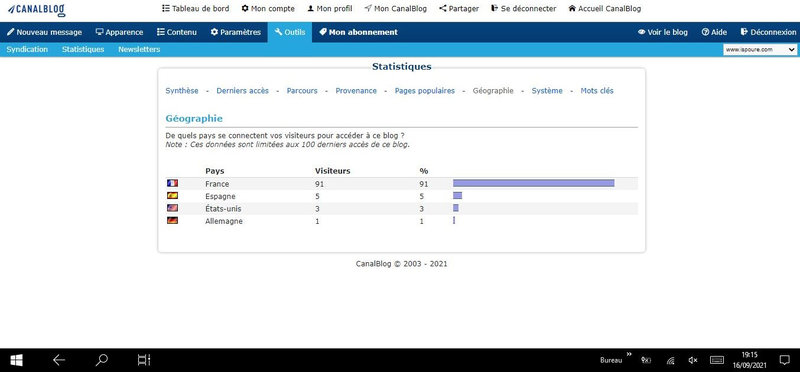800x372 pixels.
Task: Click Se déconnecter in top bar
Action: click(523, 9)
